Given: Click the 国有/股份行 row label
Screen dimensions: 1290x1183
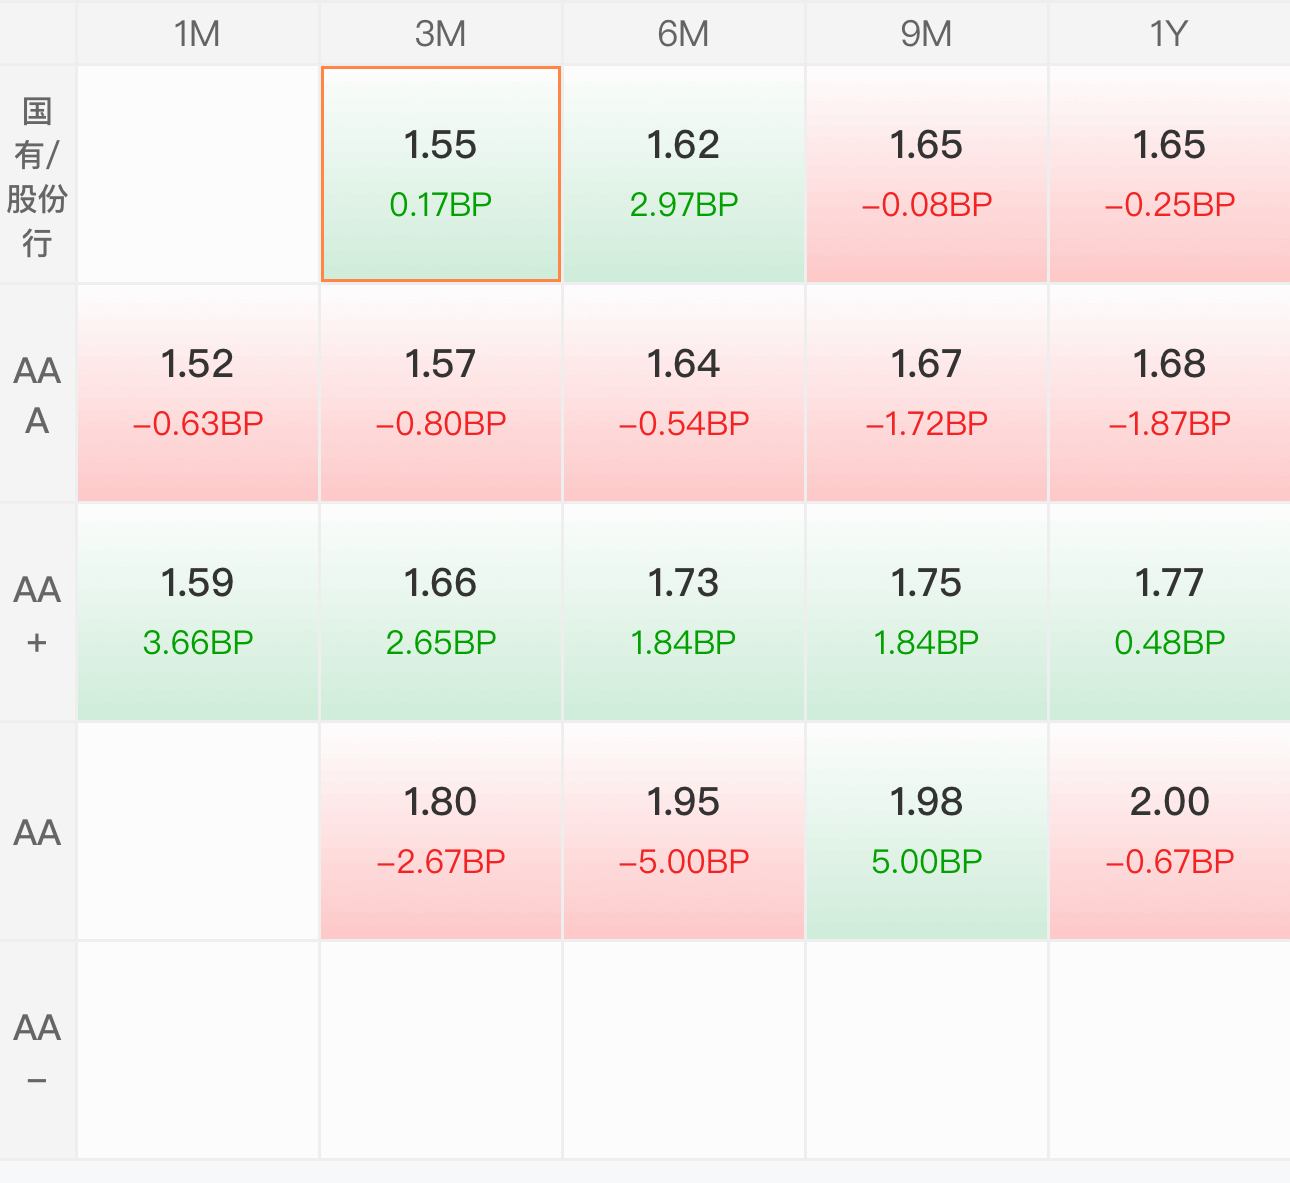Looking at the screenshot, I should pyautogui.click(x=37, y=175).
